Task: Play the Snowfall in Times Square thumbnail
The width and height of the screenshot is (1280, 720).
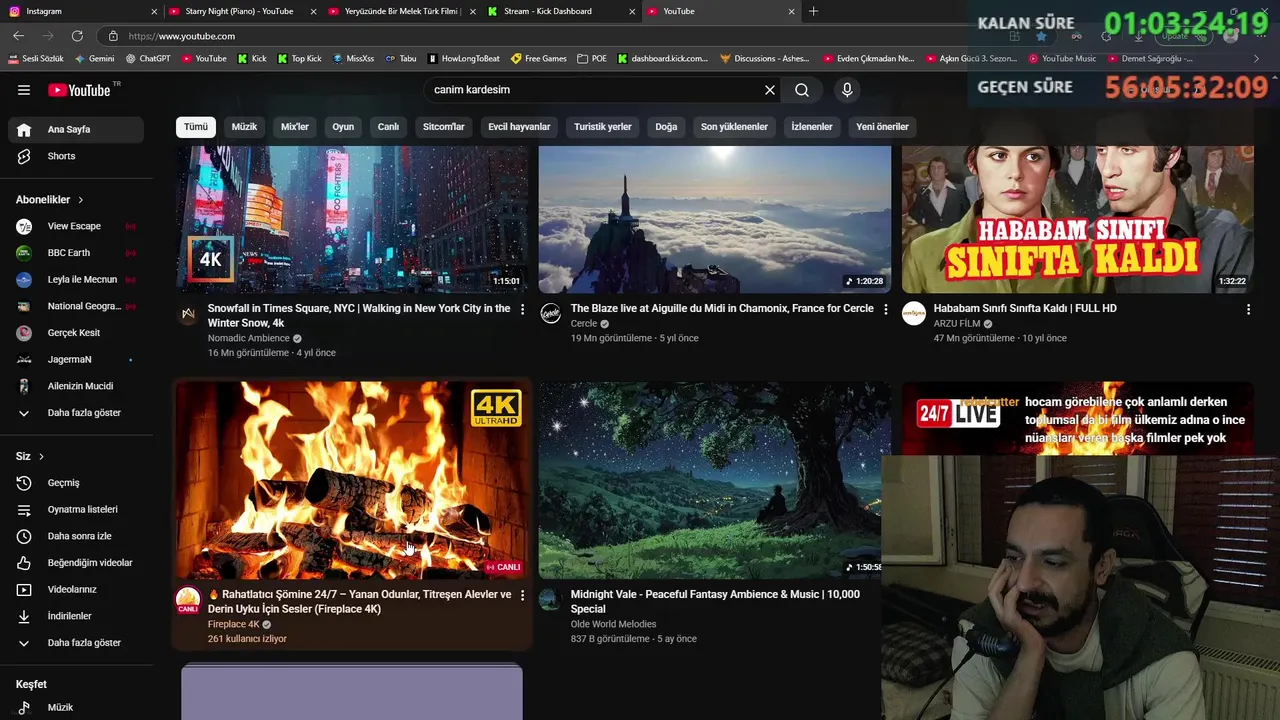Action: [352, 219]
